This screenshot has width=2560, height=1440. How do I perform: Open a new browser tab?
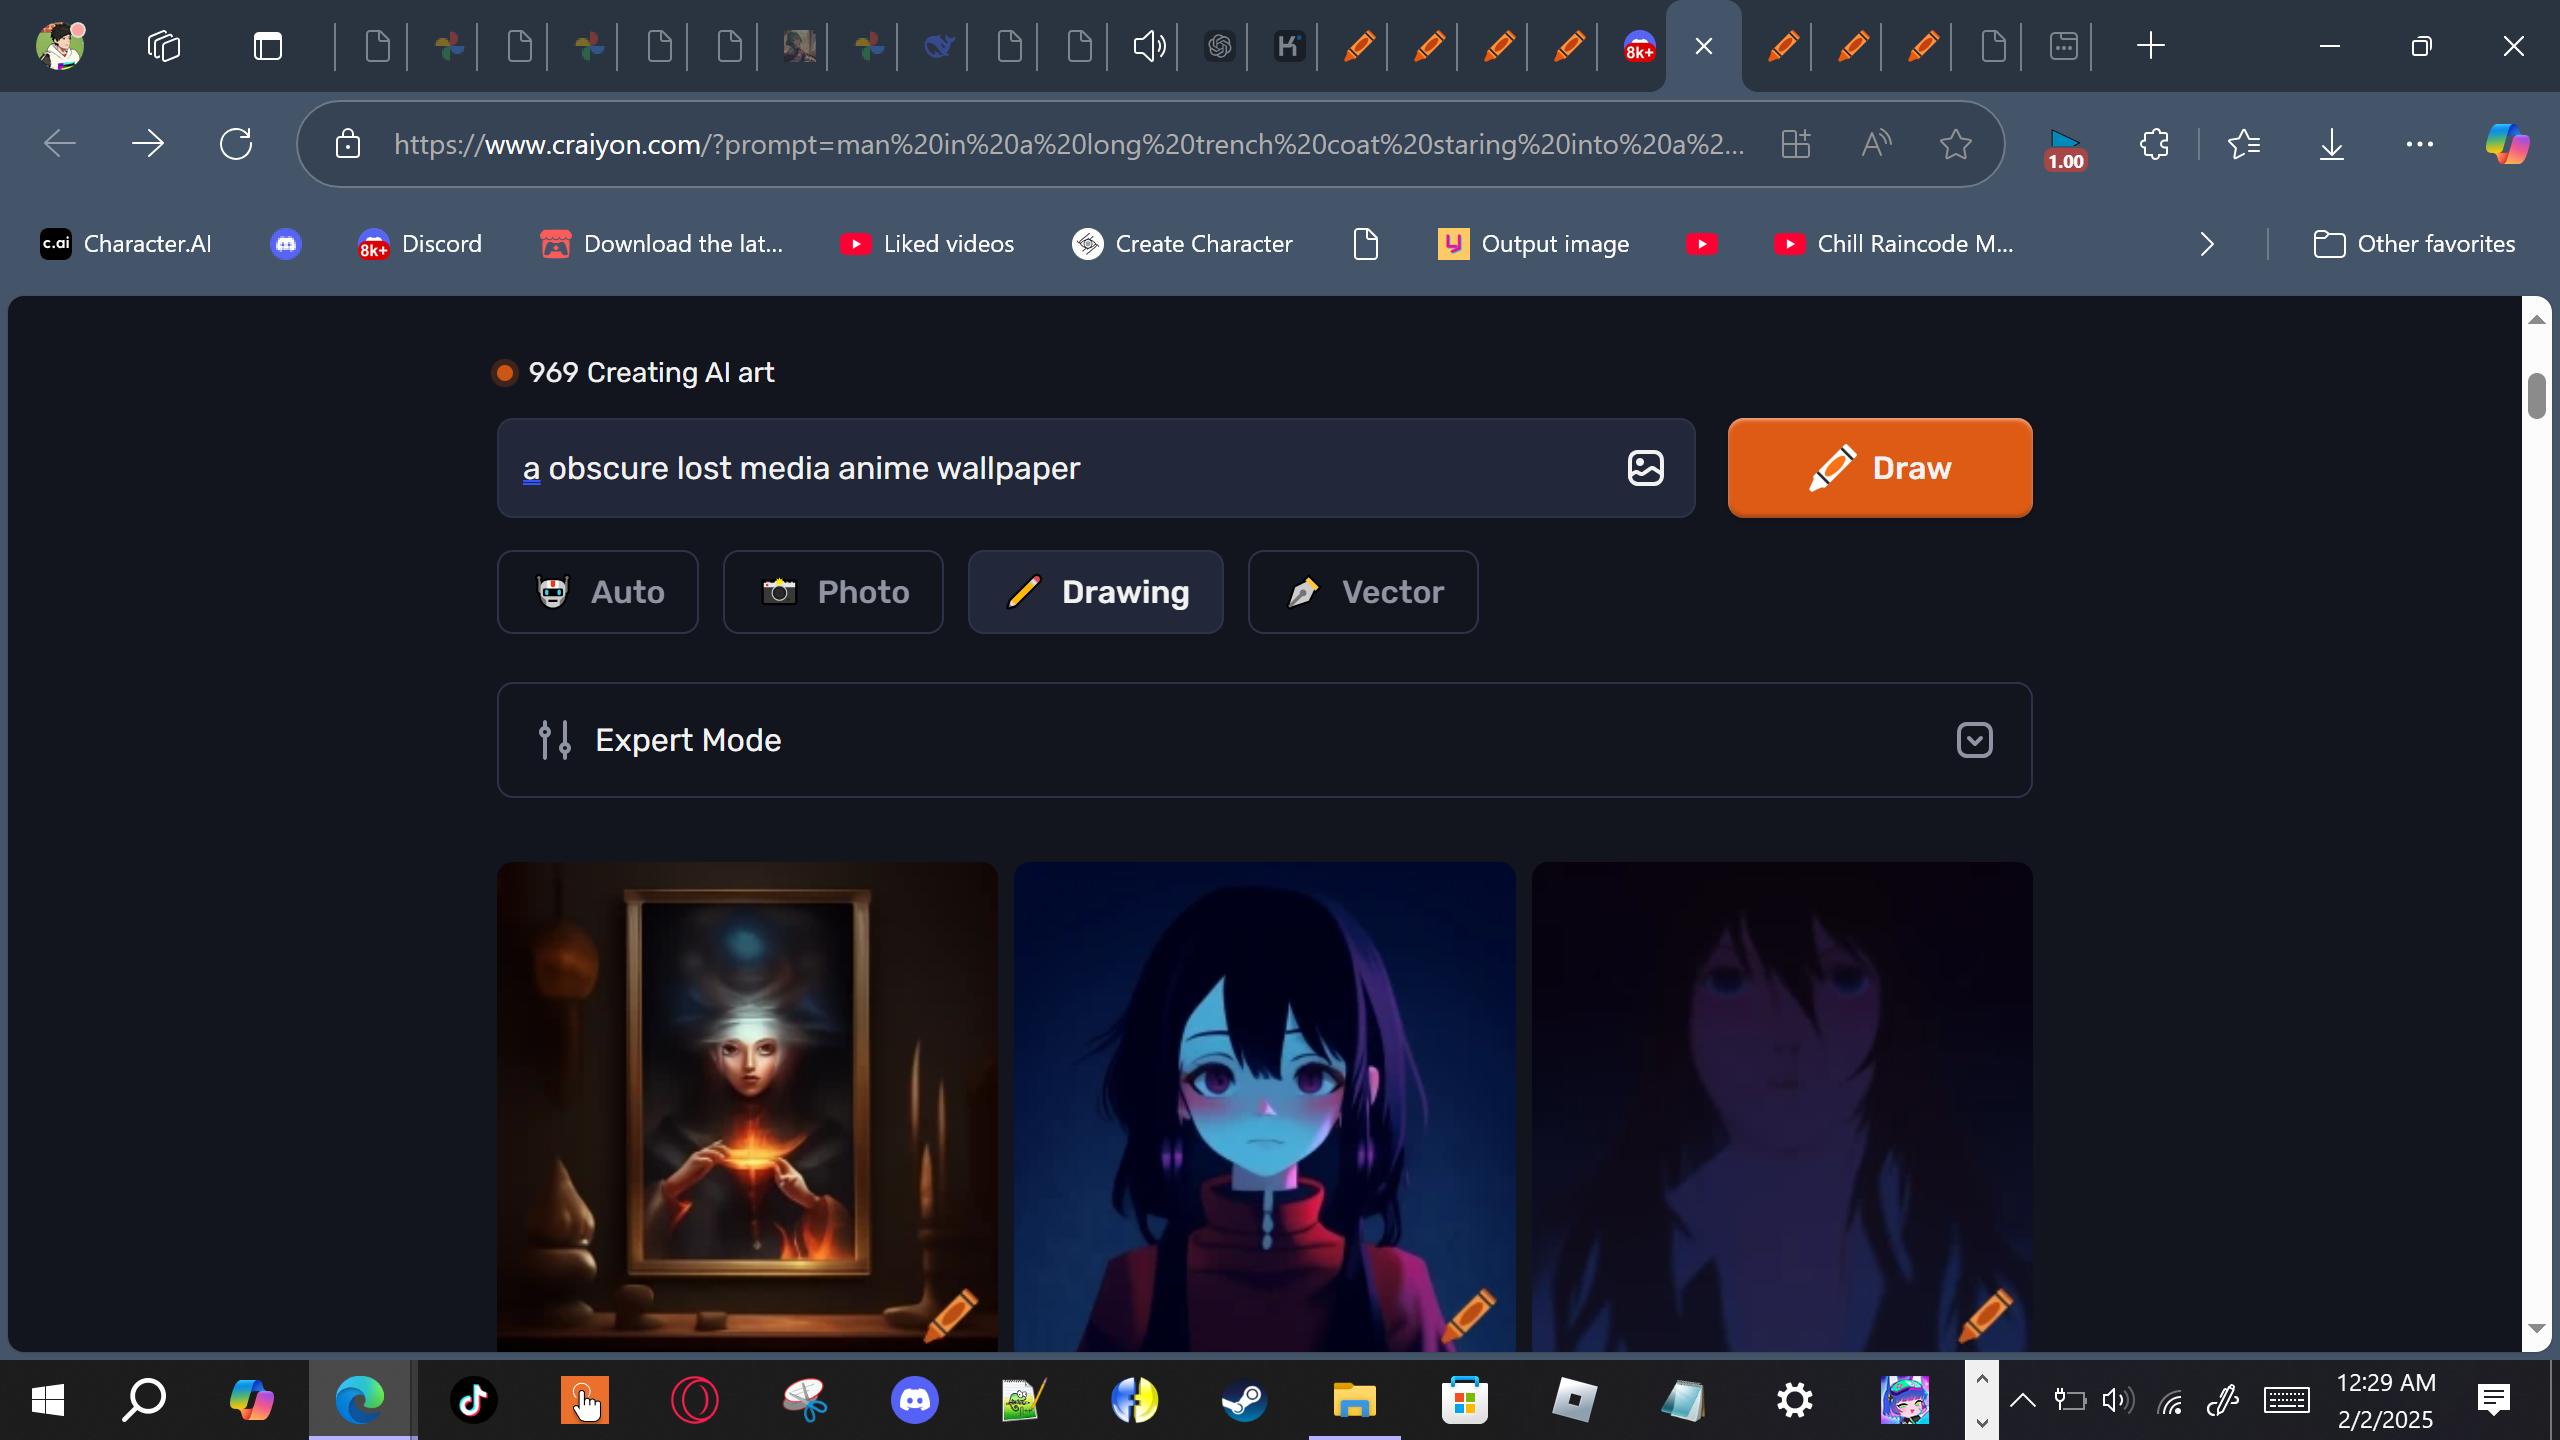pyautogui.click(x=2150, y=46)
